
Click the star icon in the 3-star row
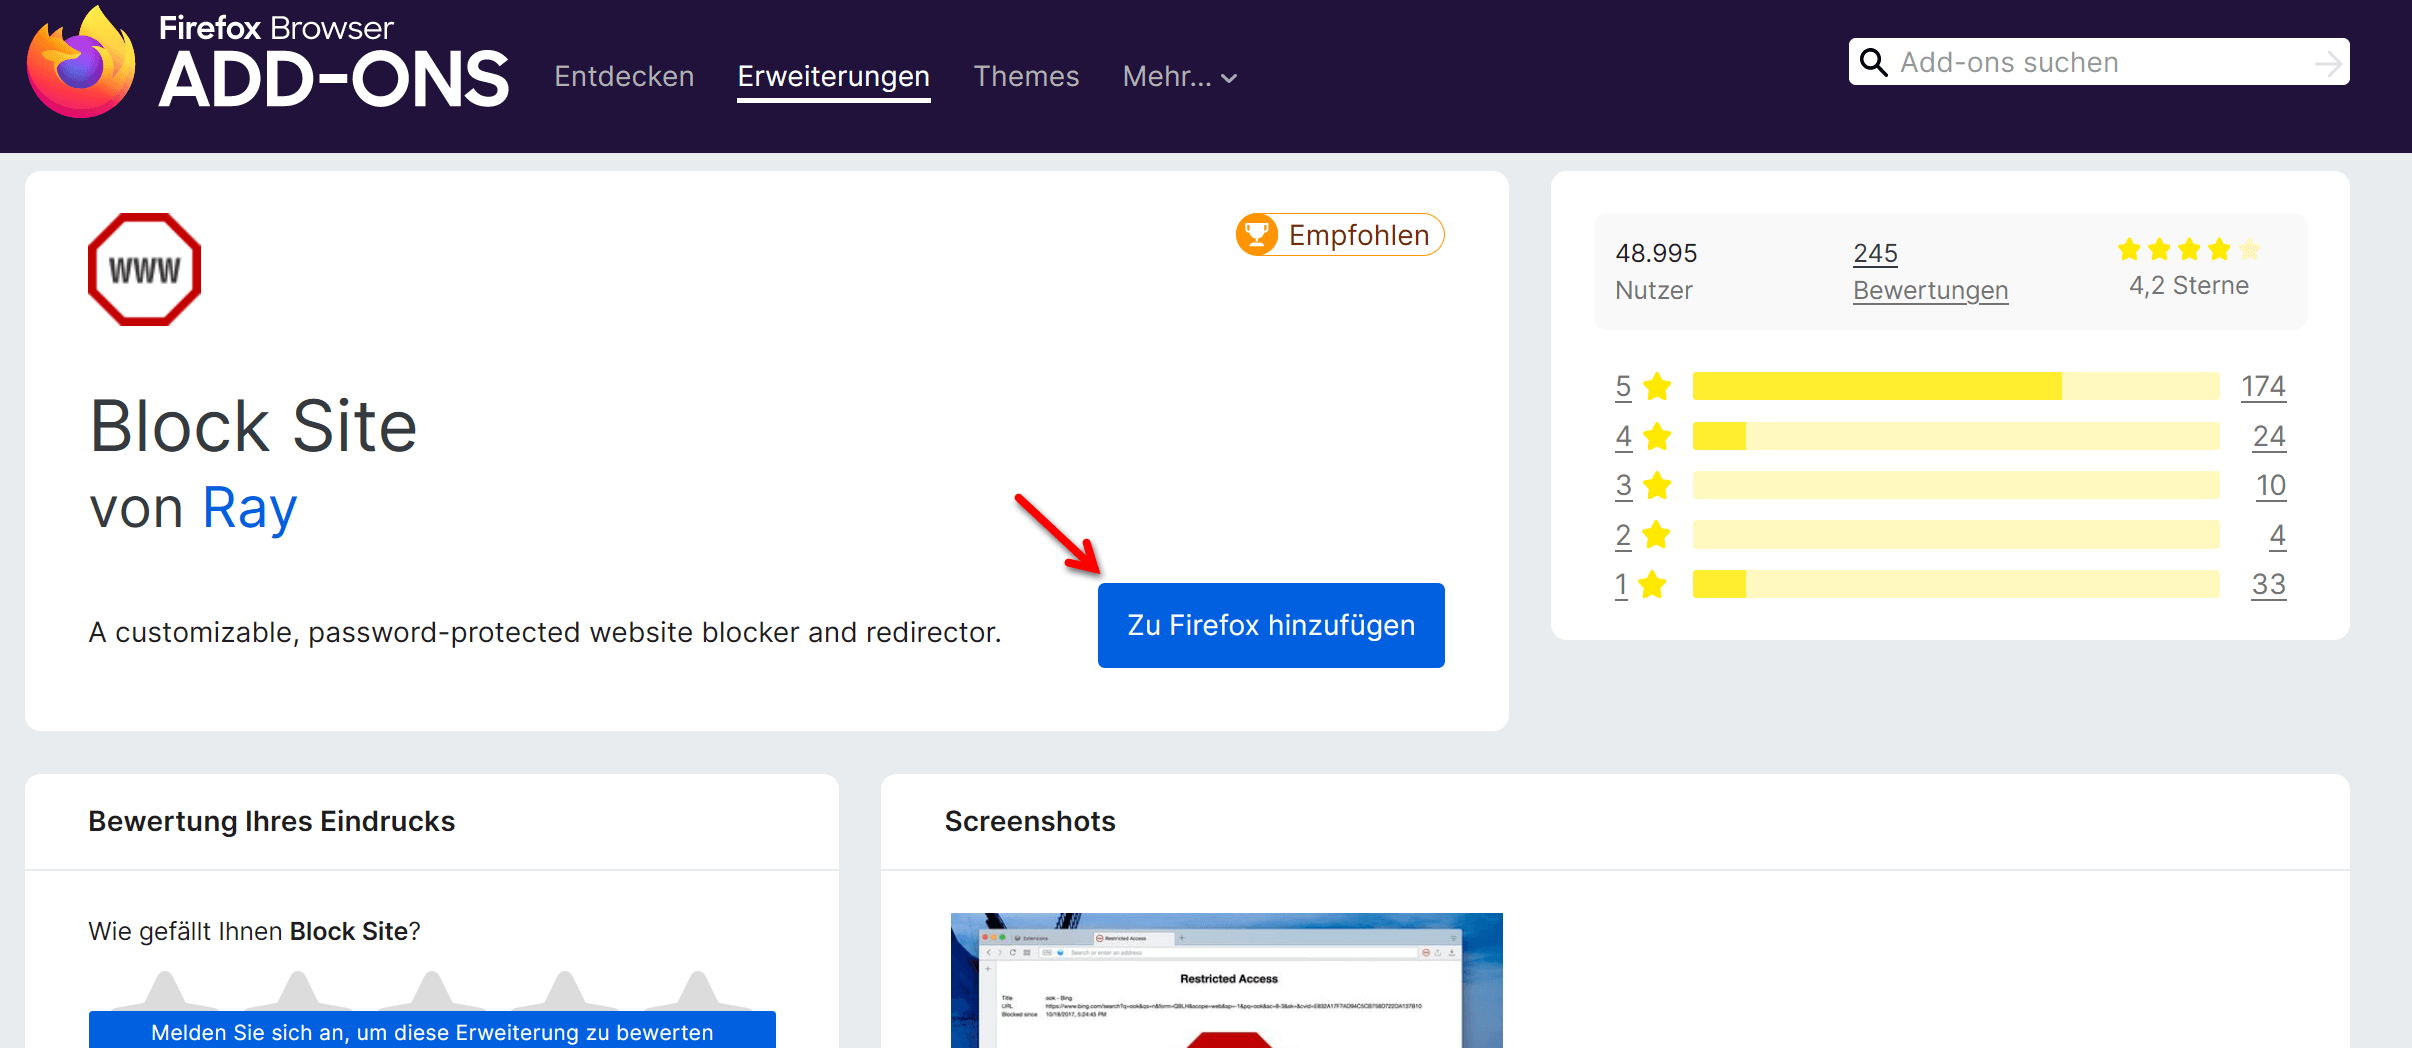tap(1657, 485)
